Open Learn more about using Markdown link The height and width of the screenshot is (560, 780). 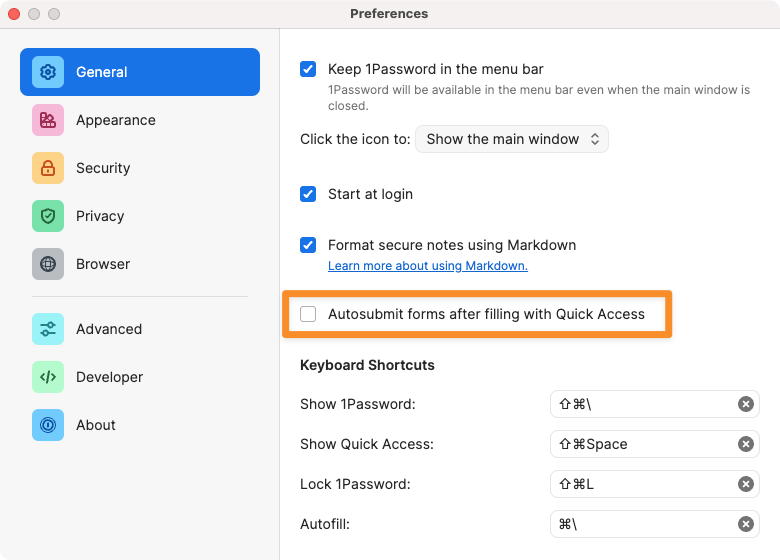point(427,266)
